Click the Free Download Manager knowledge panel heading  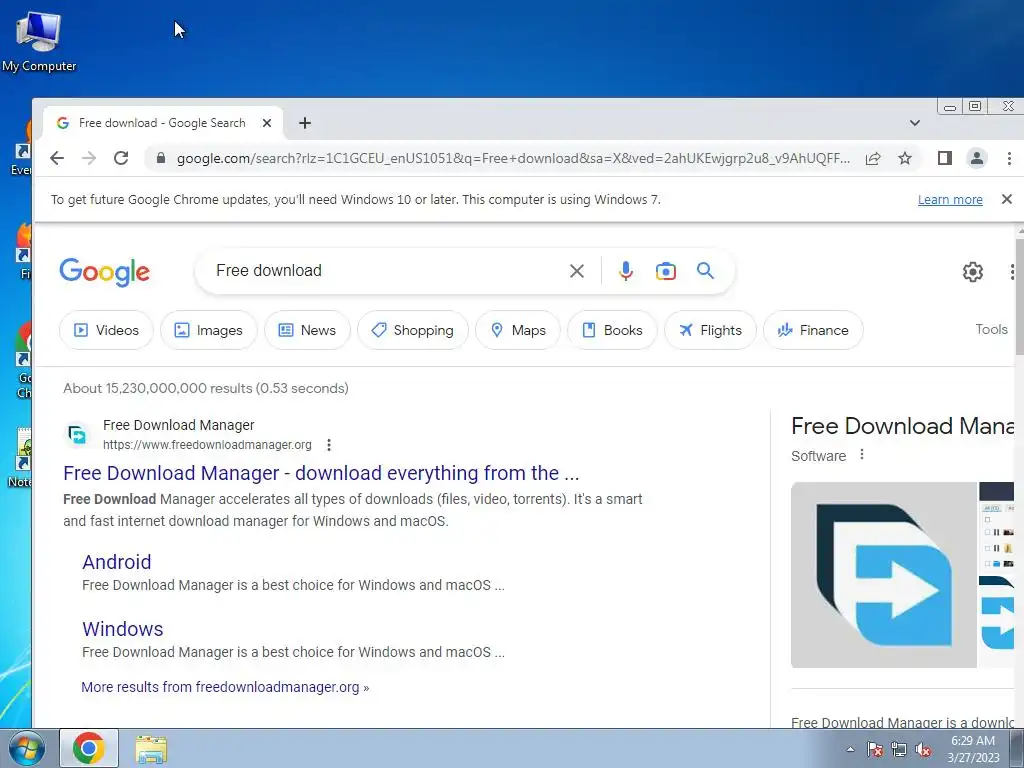(903, 426)
